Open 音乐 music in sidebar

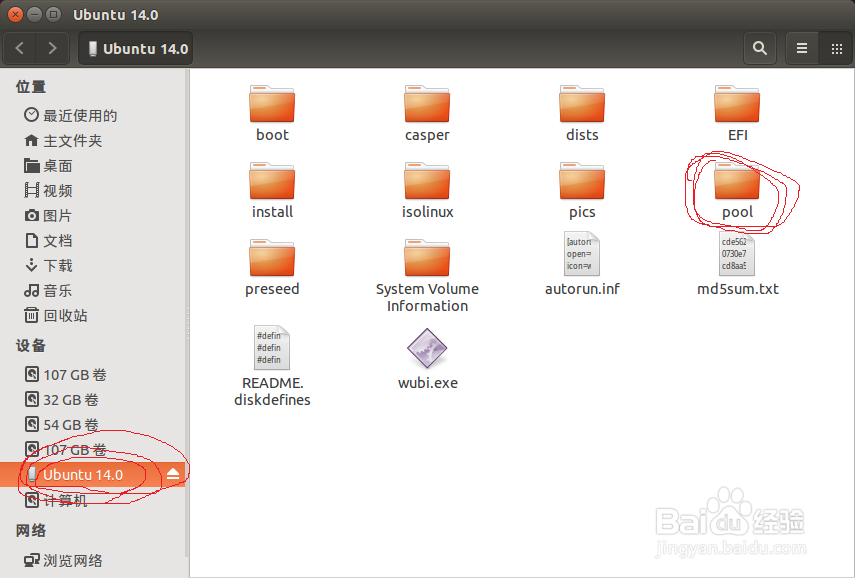pos(48,291)
